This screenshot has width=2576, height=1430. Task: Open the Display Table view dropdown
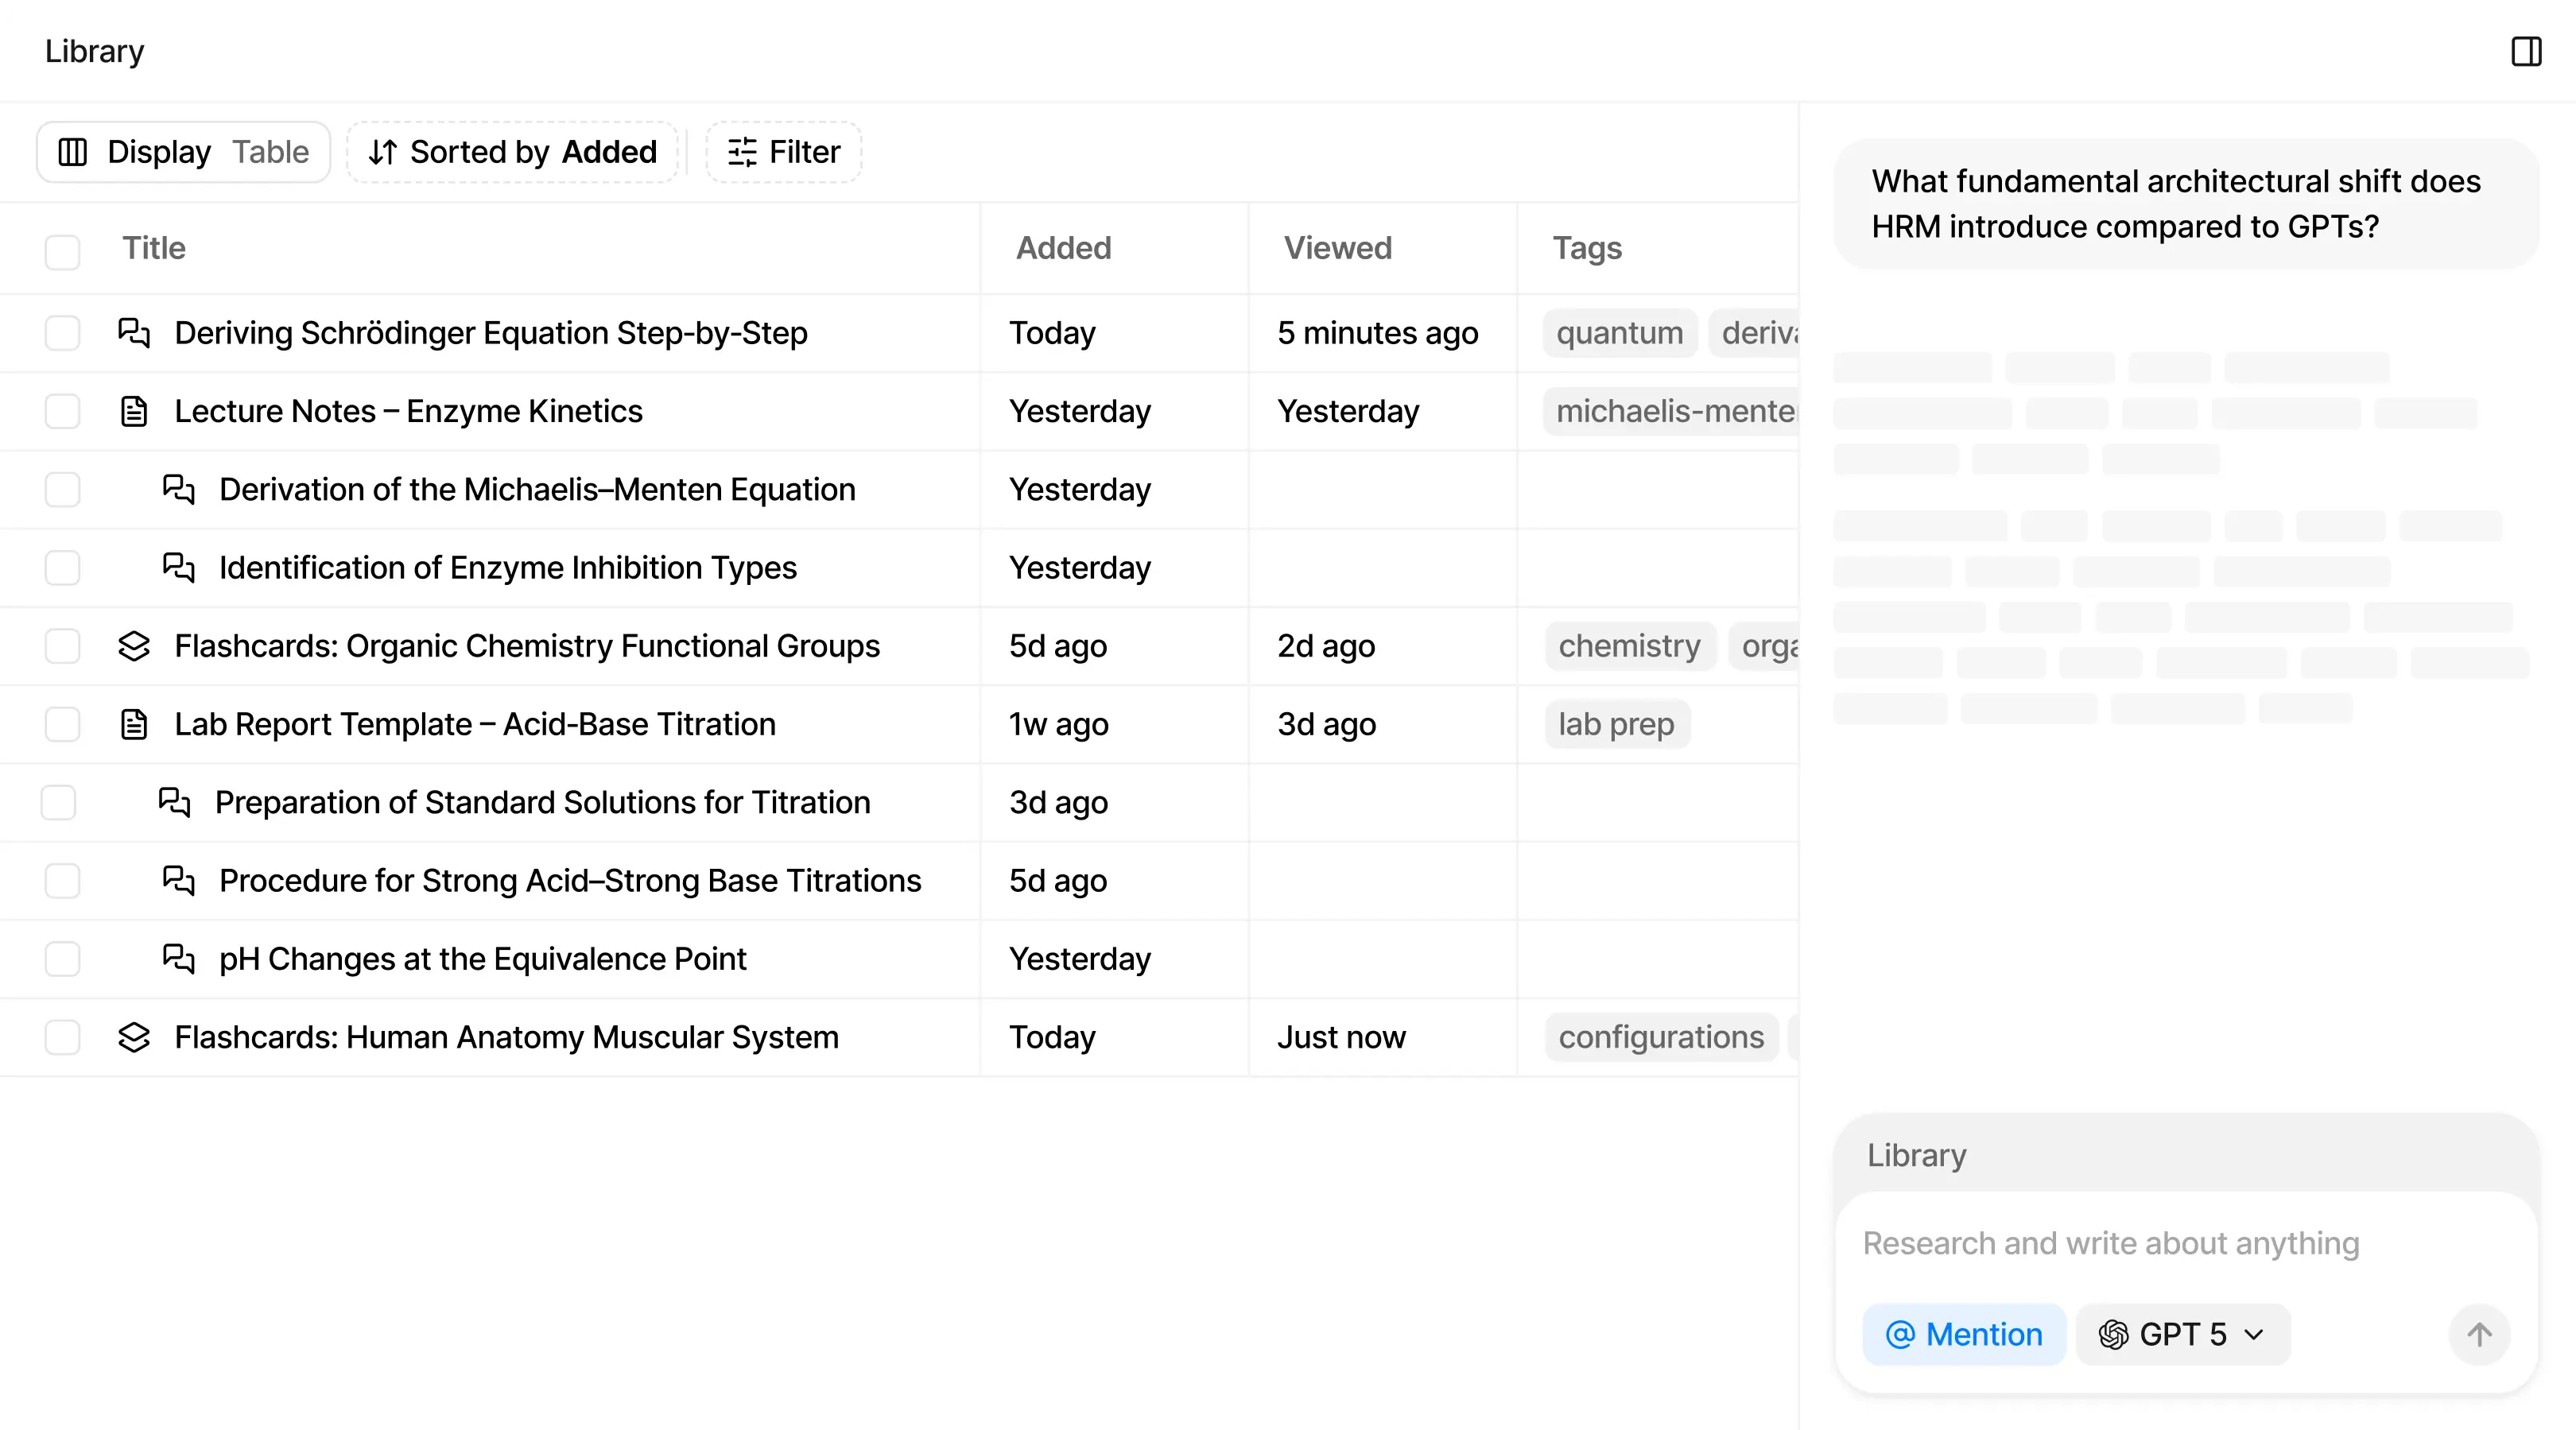(x=184, y=152)
